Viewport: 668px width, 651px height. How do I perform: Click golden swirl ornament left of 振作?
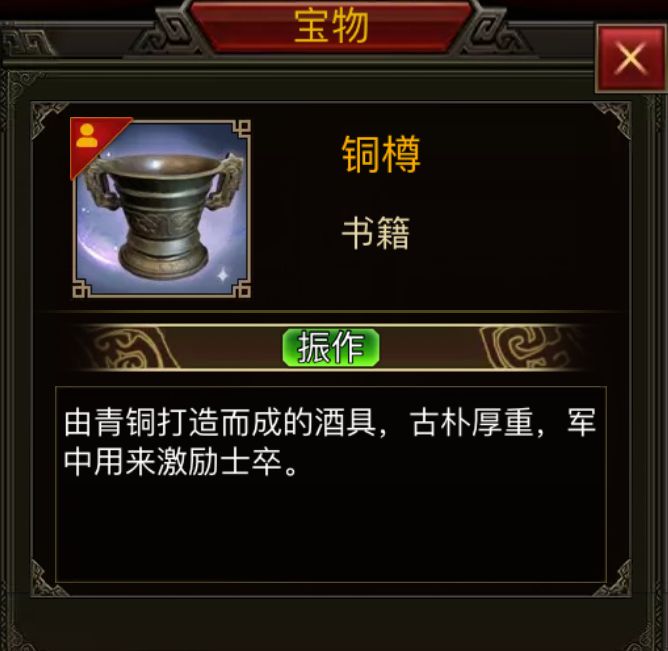[129, 348]
